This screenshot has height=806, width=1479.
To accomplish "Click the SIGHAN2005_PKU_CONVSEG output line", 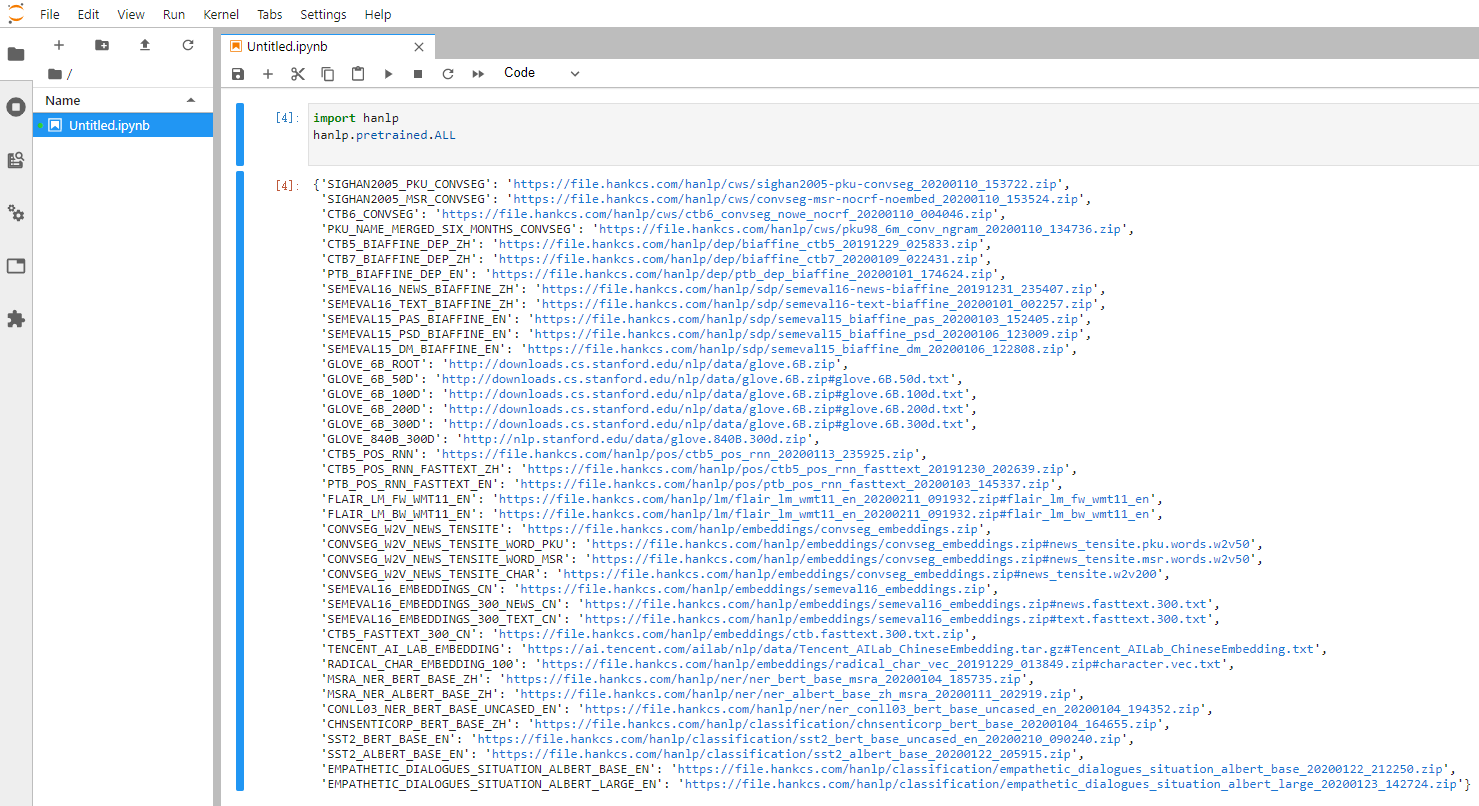I will click(691, 184).
